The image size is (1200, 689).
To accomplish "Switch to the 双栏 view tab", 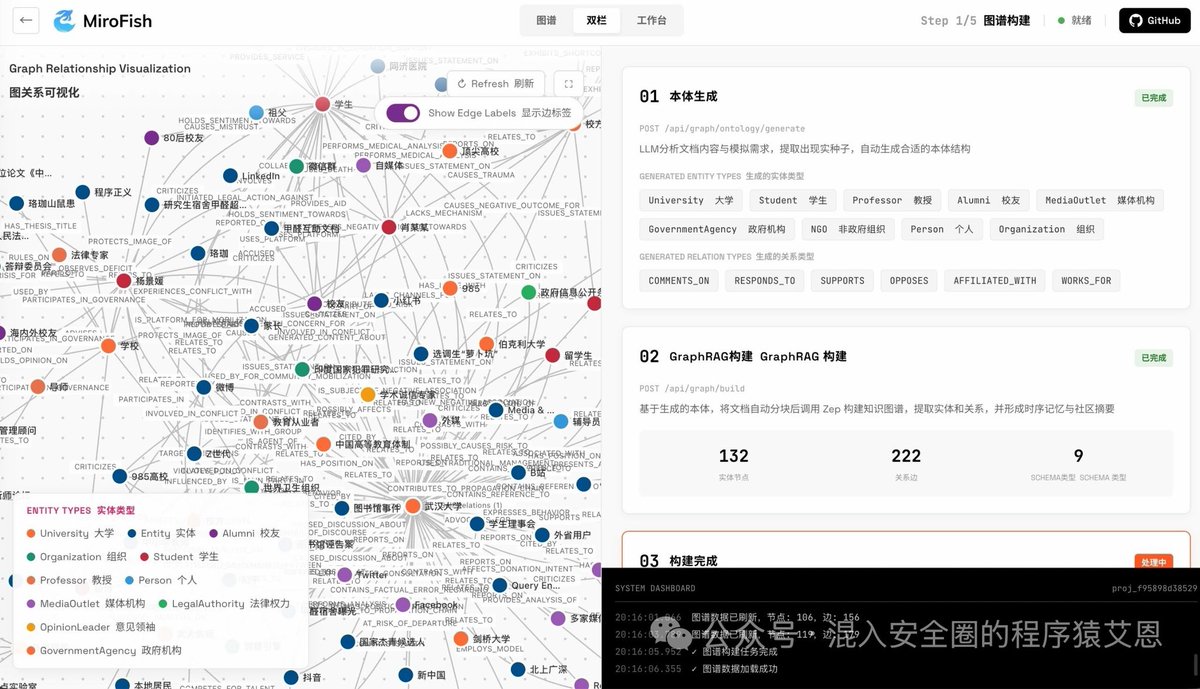I will tap(596, 20).
